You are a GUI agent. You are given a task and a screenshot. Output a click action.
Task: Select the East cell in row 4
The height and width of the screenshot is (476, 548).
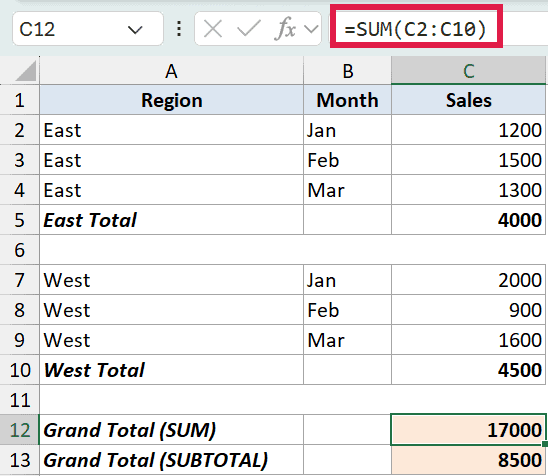[172, 190]
